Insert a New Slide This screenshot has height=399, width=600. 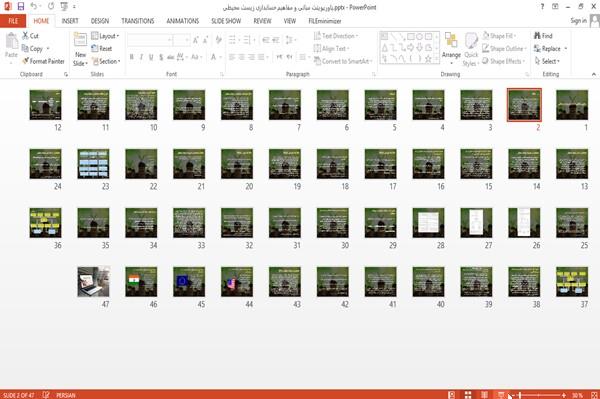click(x=80, y=49)
